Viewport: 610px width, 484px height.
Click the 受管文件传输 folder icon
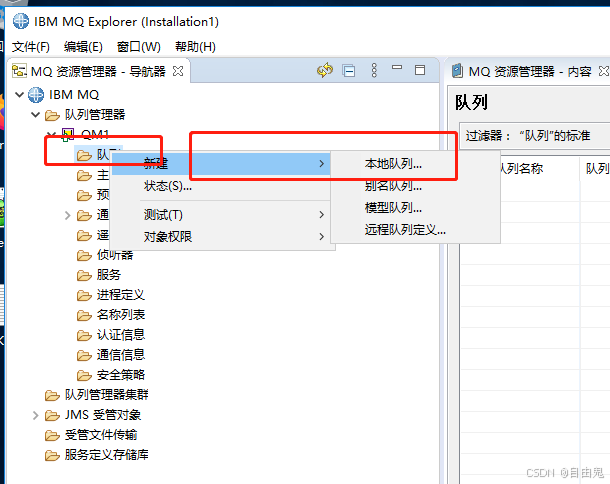52,435
